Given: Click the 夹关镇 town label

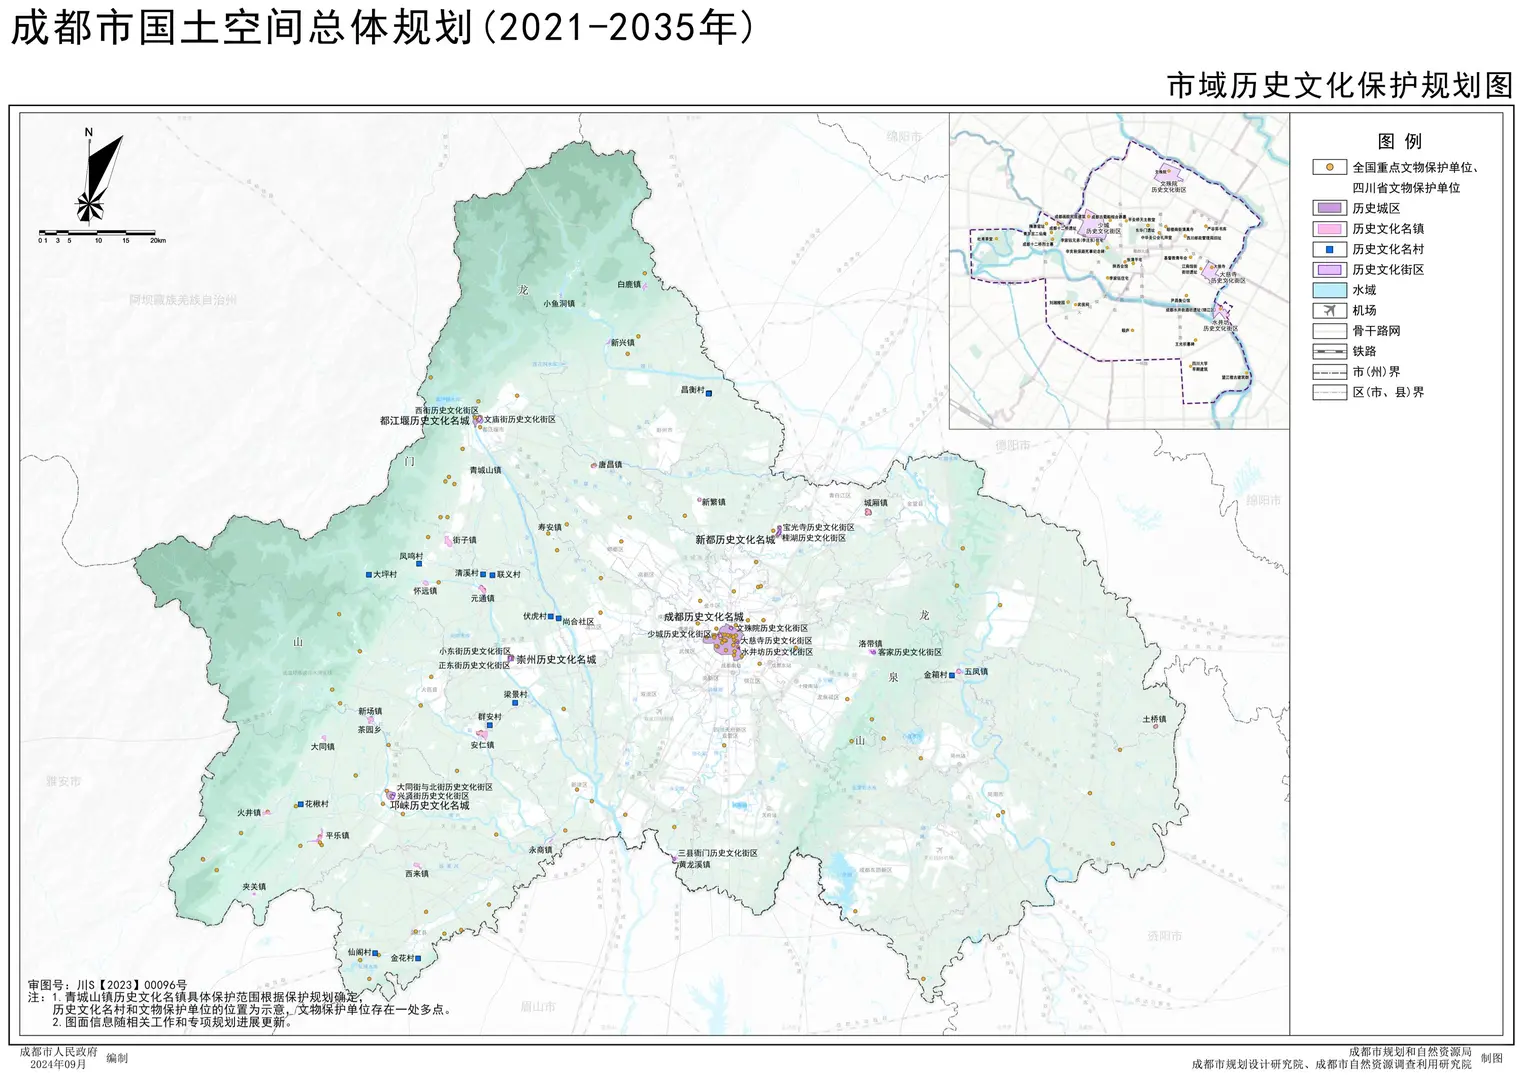Looking at the screenshot, I should click(254, 887).
